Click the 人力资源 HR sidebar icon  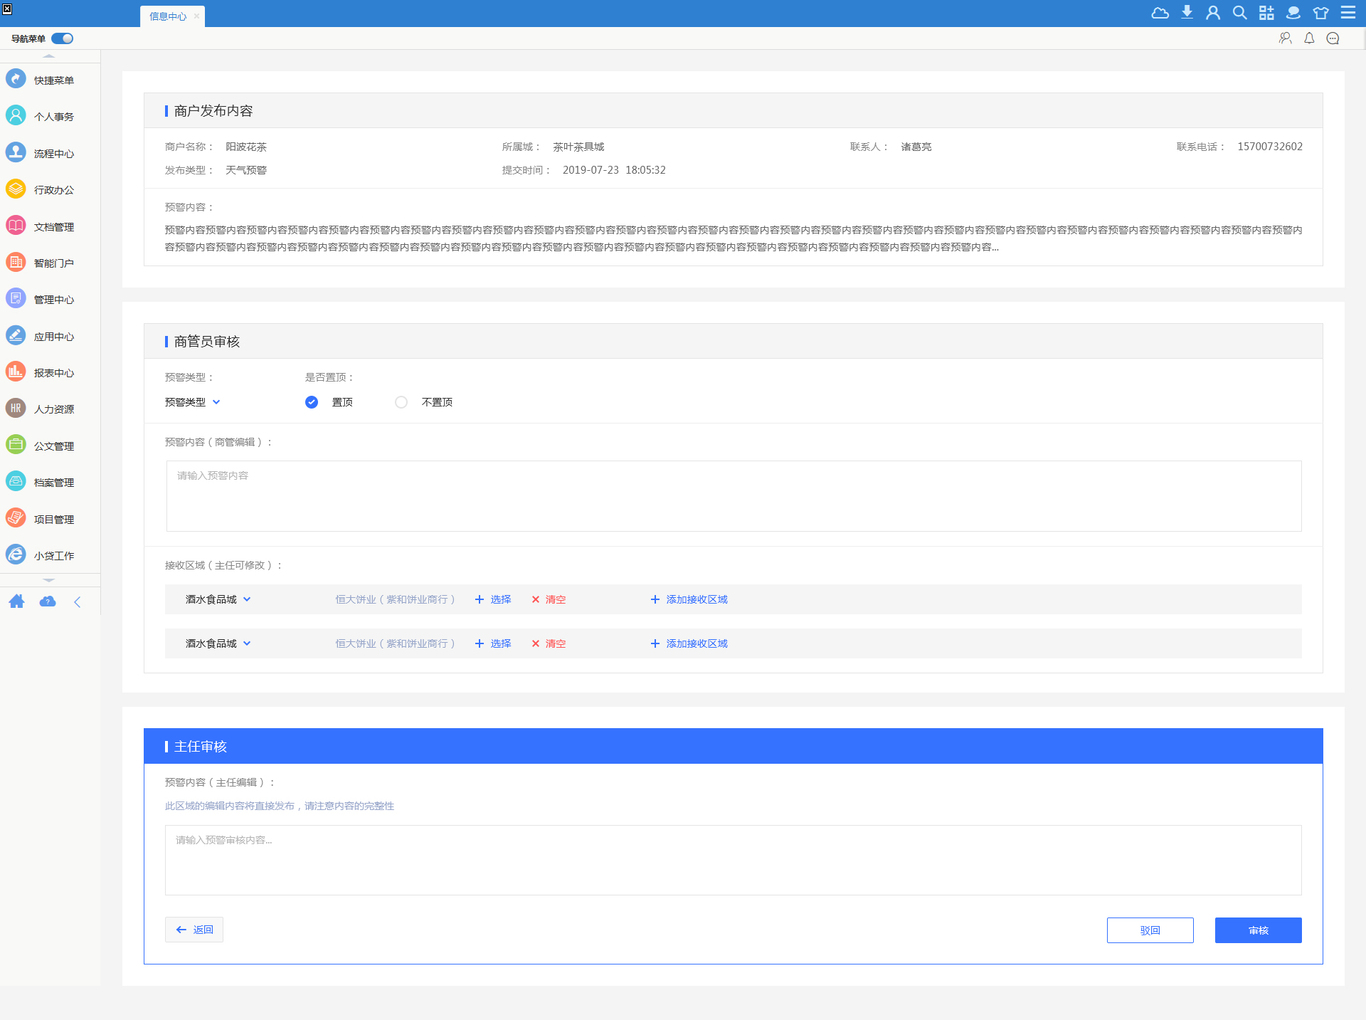(x=16, y=409)
